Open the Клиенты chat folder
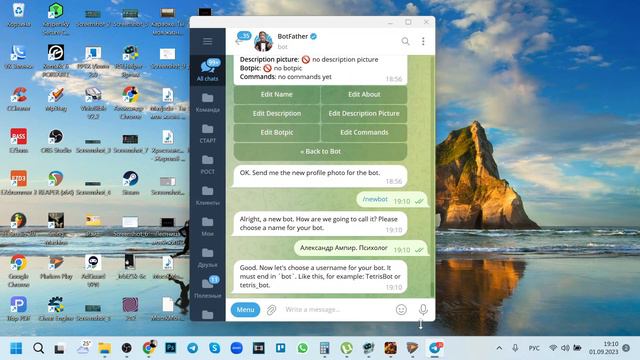640x360 pixels. point(207,195)
